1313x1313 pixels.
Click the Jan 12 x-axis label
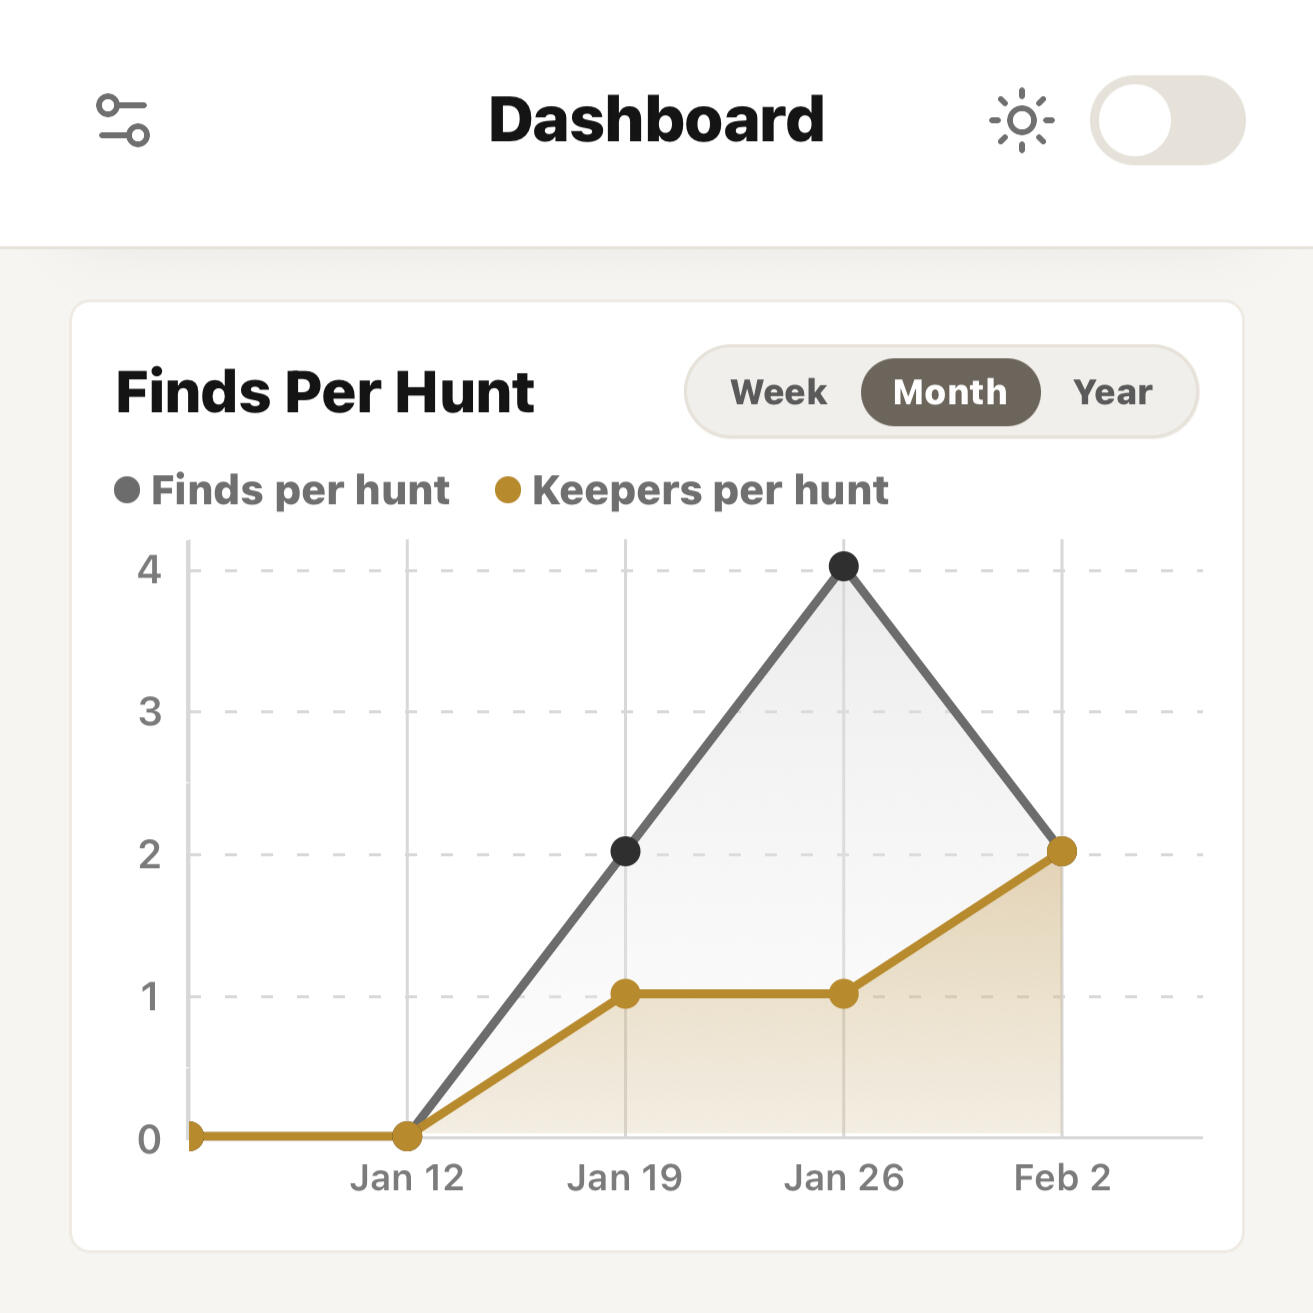(x=407, y=1178)
